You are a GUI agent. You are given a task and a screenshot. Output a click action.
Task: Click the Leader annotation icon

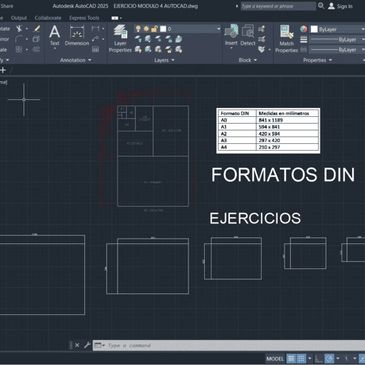click(x=95, y=39)
